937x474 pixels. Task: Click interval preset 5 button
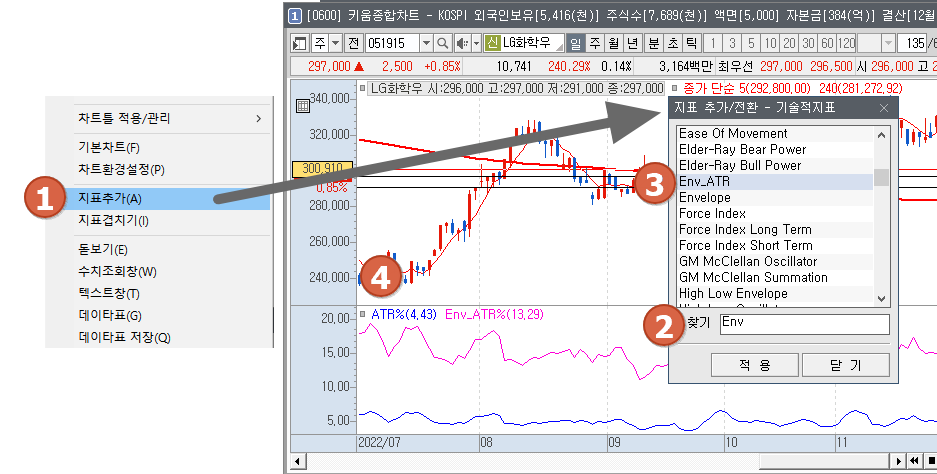click(751, 43)
